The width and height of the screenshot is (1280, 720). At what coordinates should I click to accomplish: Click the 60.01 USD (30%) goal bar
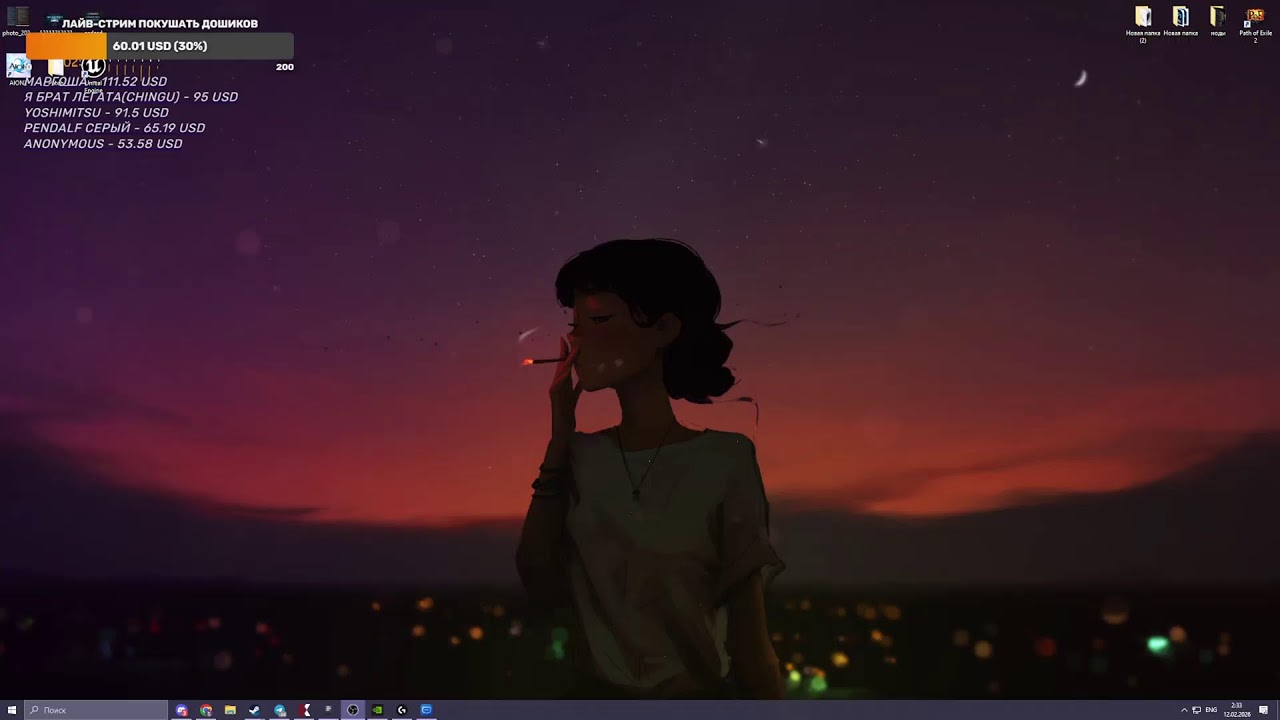(x=160, y=46)
